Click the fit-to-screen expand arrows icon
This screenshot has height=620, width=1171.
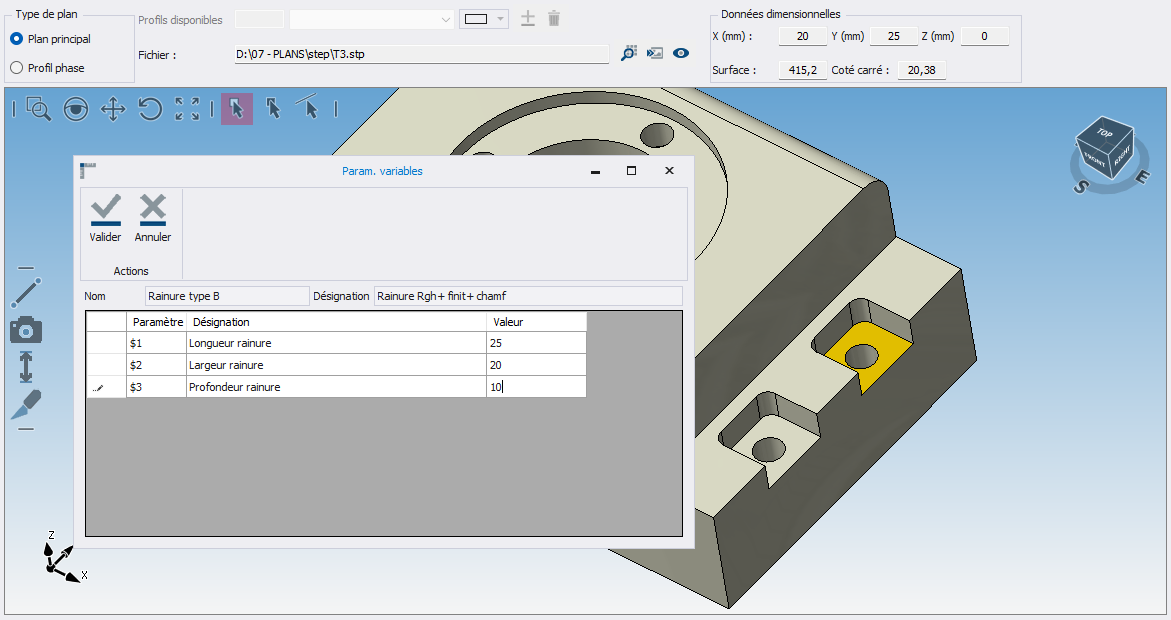pos(187,109)
